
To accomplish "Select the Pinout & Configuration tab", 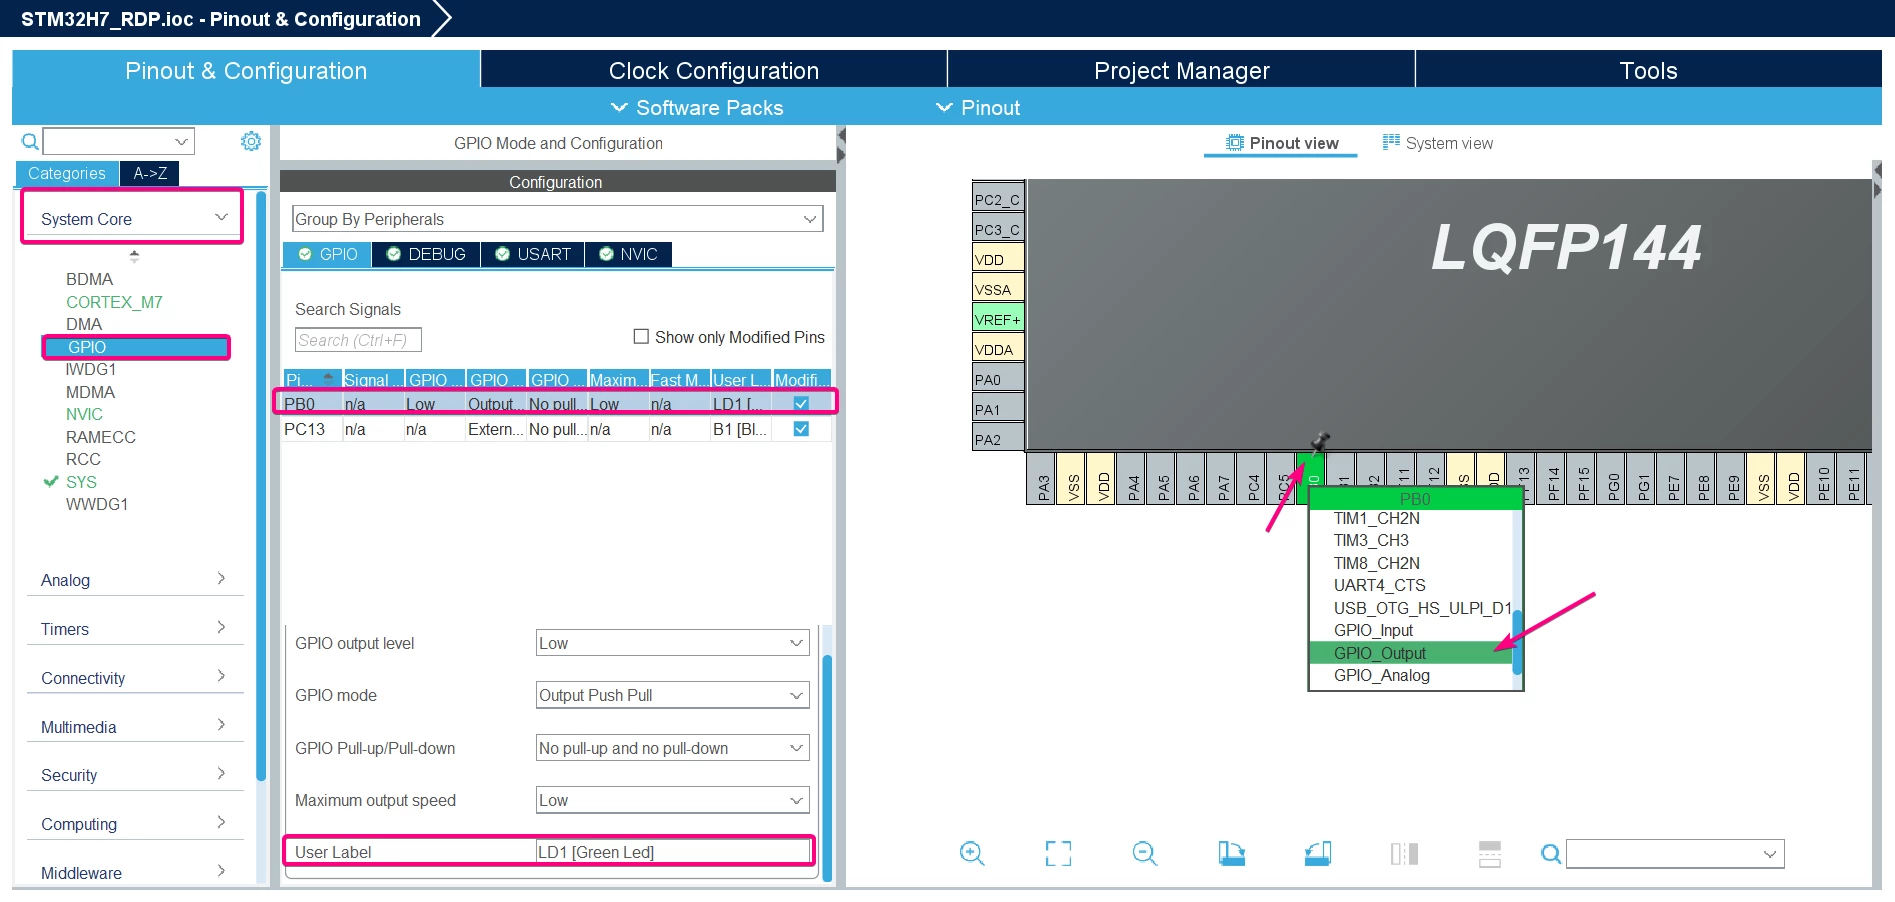I will pos(246,70).
